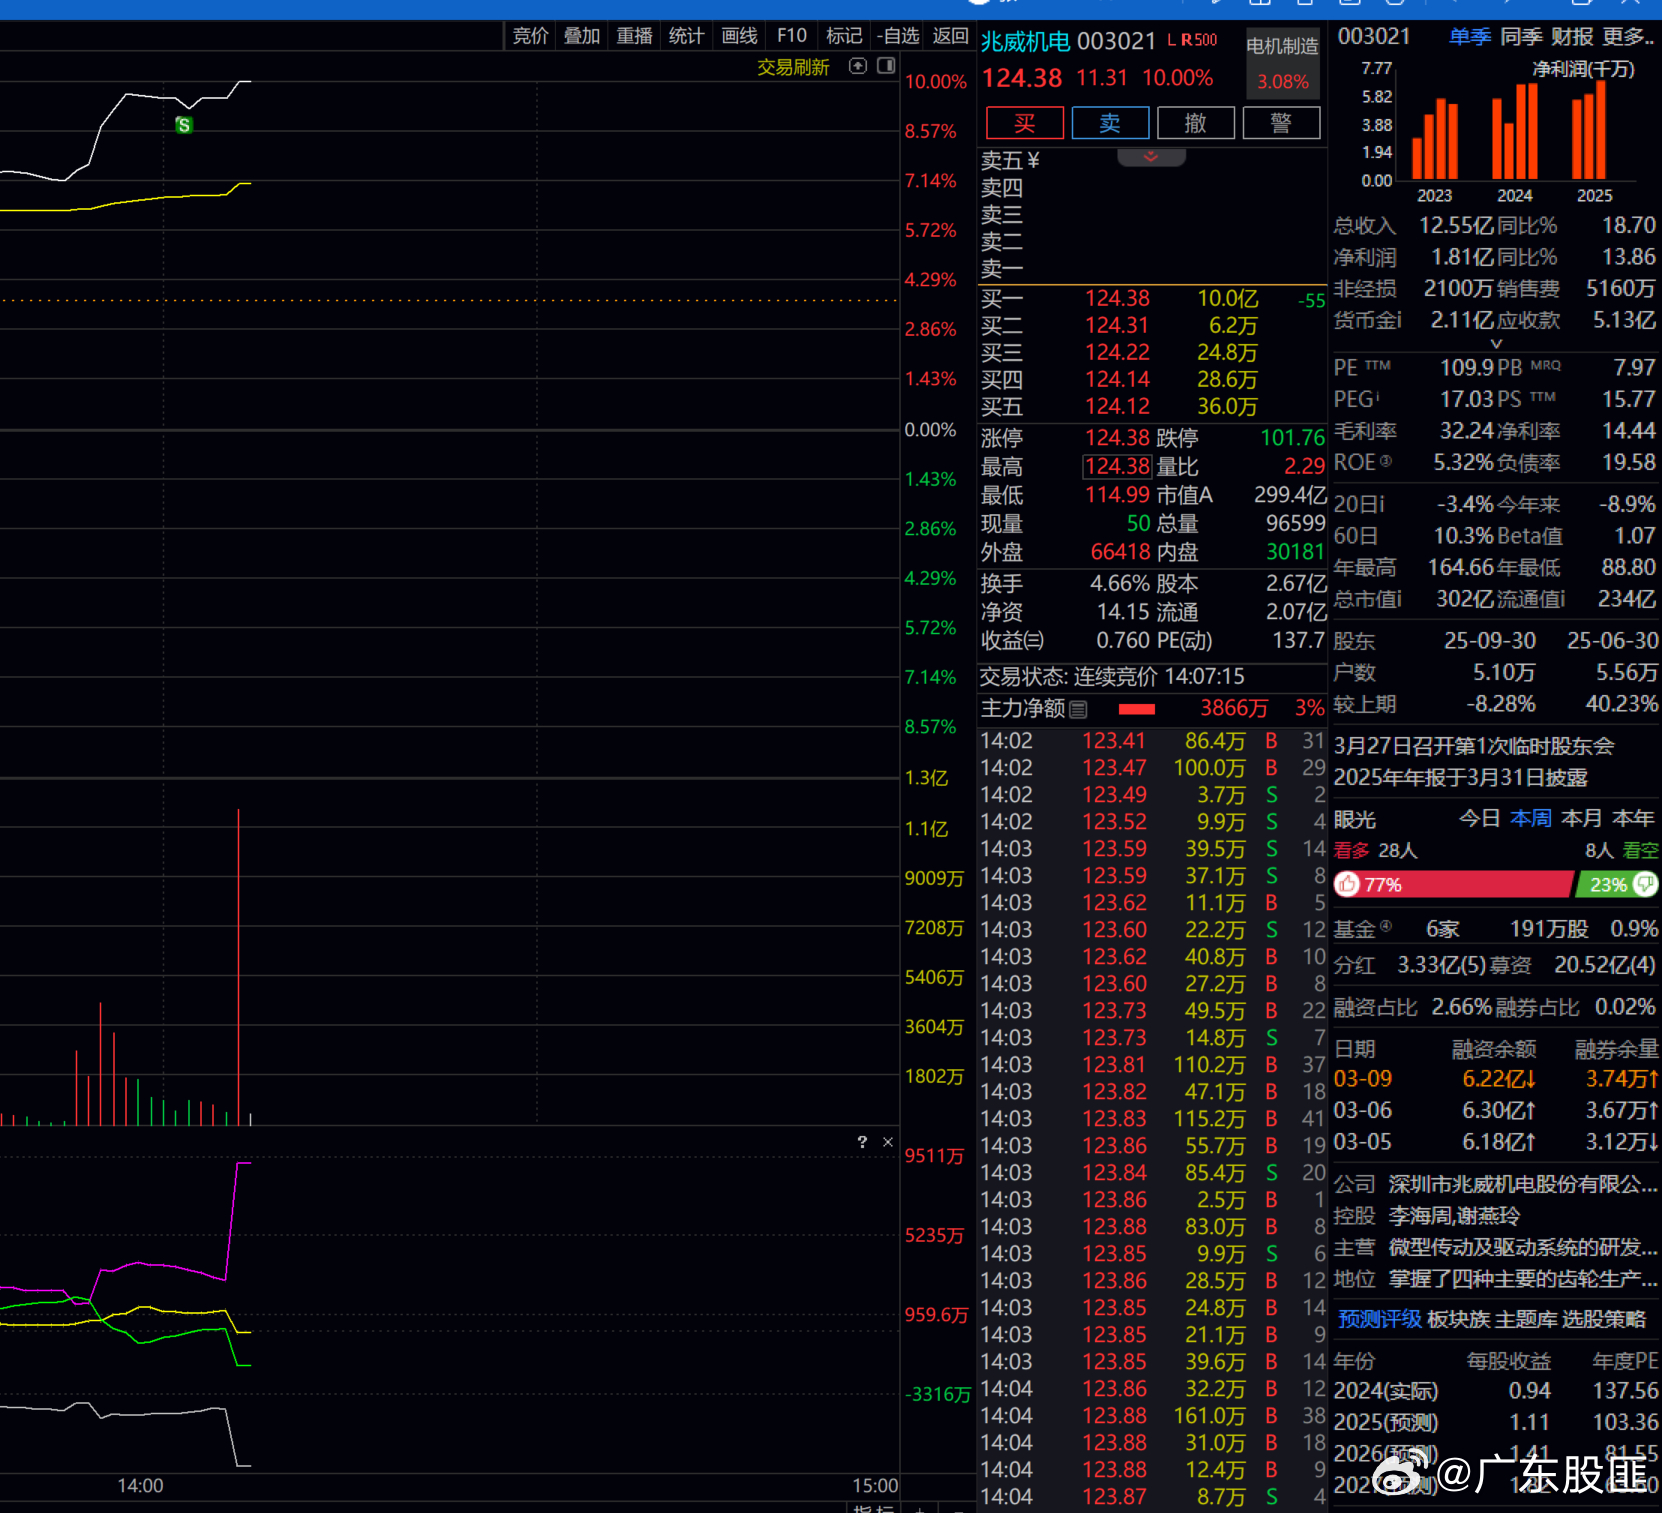Select the 本月 sentiment period
Viewport: 1662px width, 1513px height.
(x=1581, y=819)
